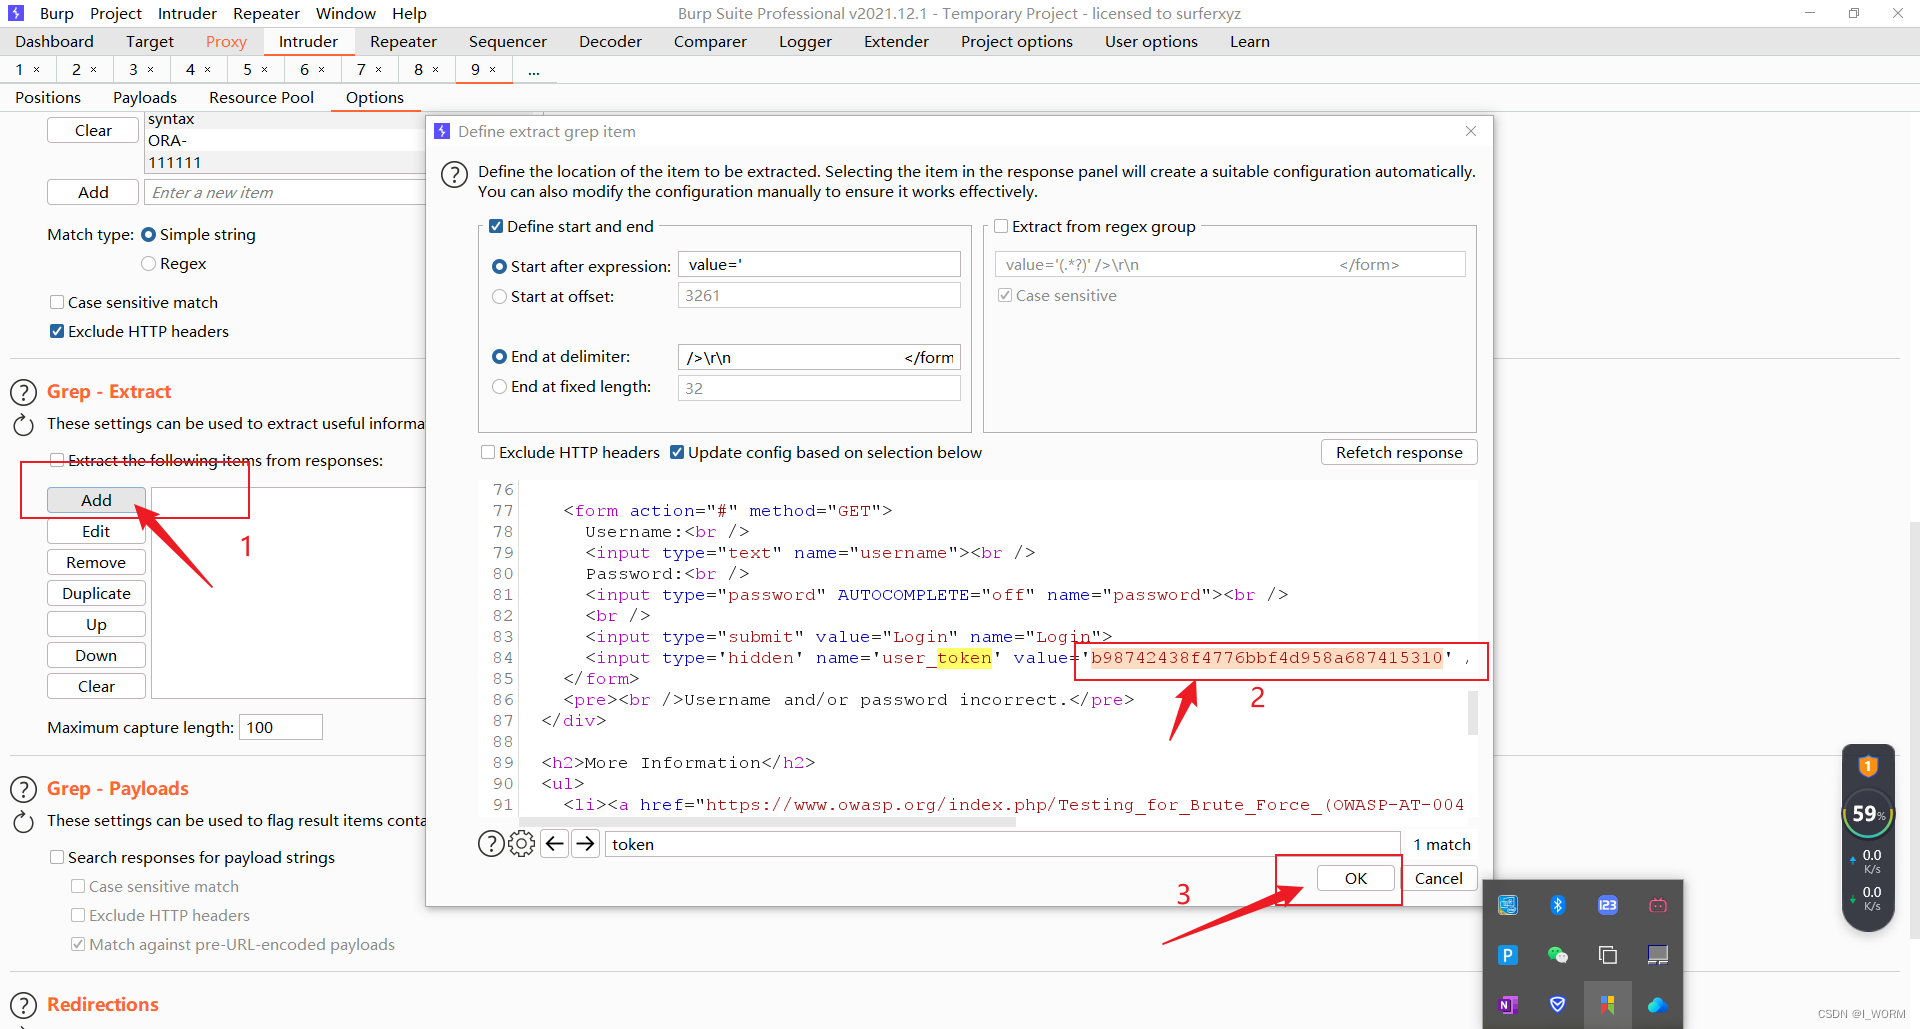The height and width of the screenshot is (1029, 1920).
Task: Select the Regex match type radio button
Action: 148,264
